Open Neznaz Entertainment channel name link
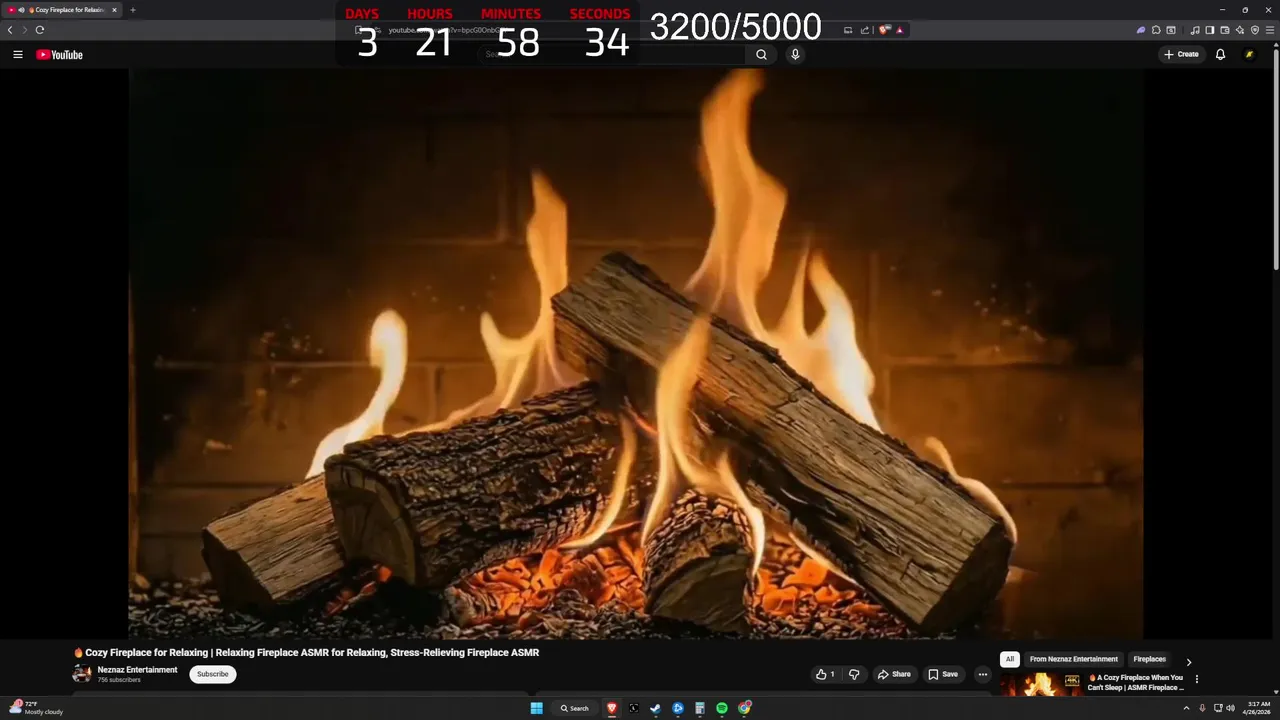This screenshot has width=1280, height=720. (x=137, y=670)
